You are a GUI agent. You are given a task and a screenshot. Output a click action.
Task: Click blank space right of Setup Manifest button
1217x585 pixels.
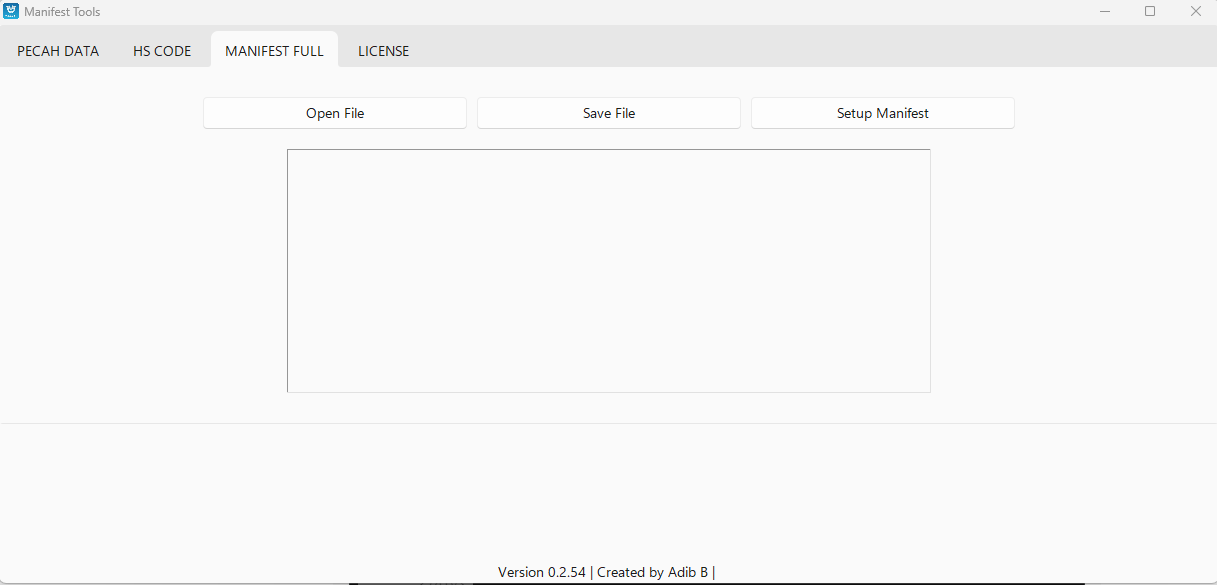tap(1110, 113)
